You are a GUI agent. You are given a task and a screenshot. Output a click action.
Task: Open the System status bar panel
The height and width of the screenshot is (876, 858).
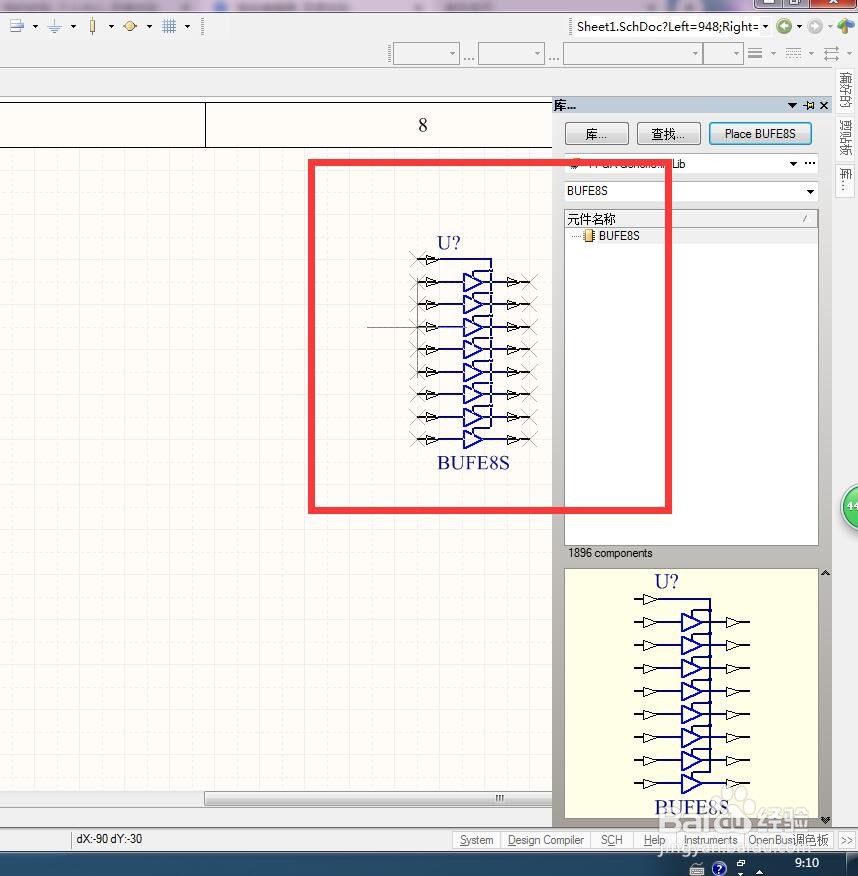476,840
